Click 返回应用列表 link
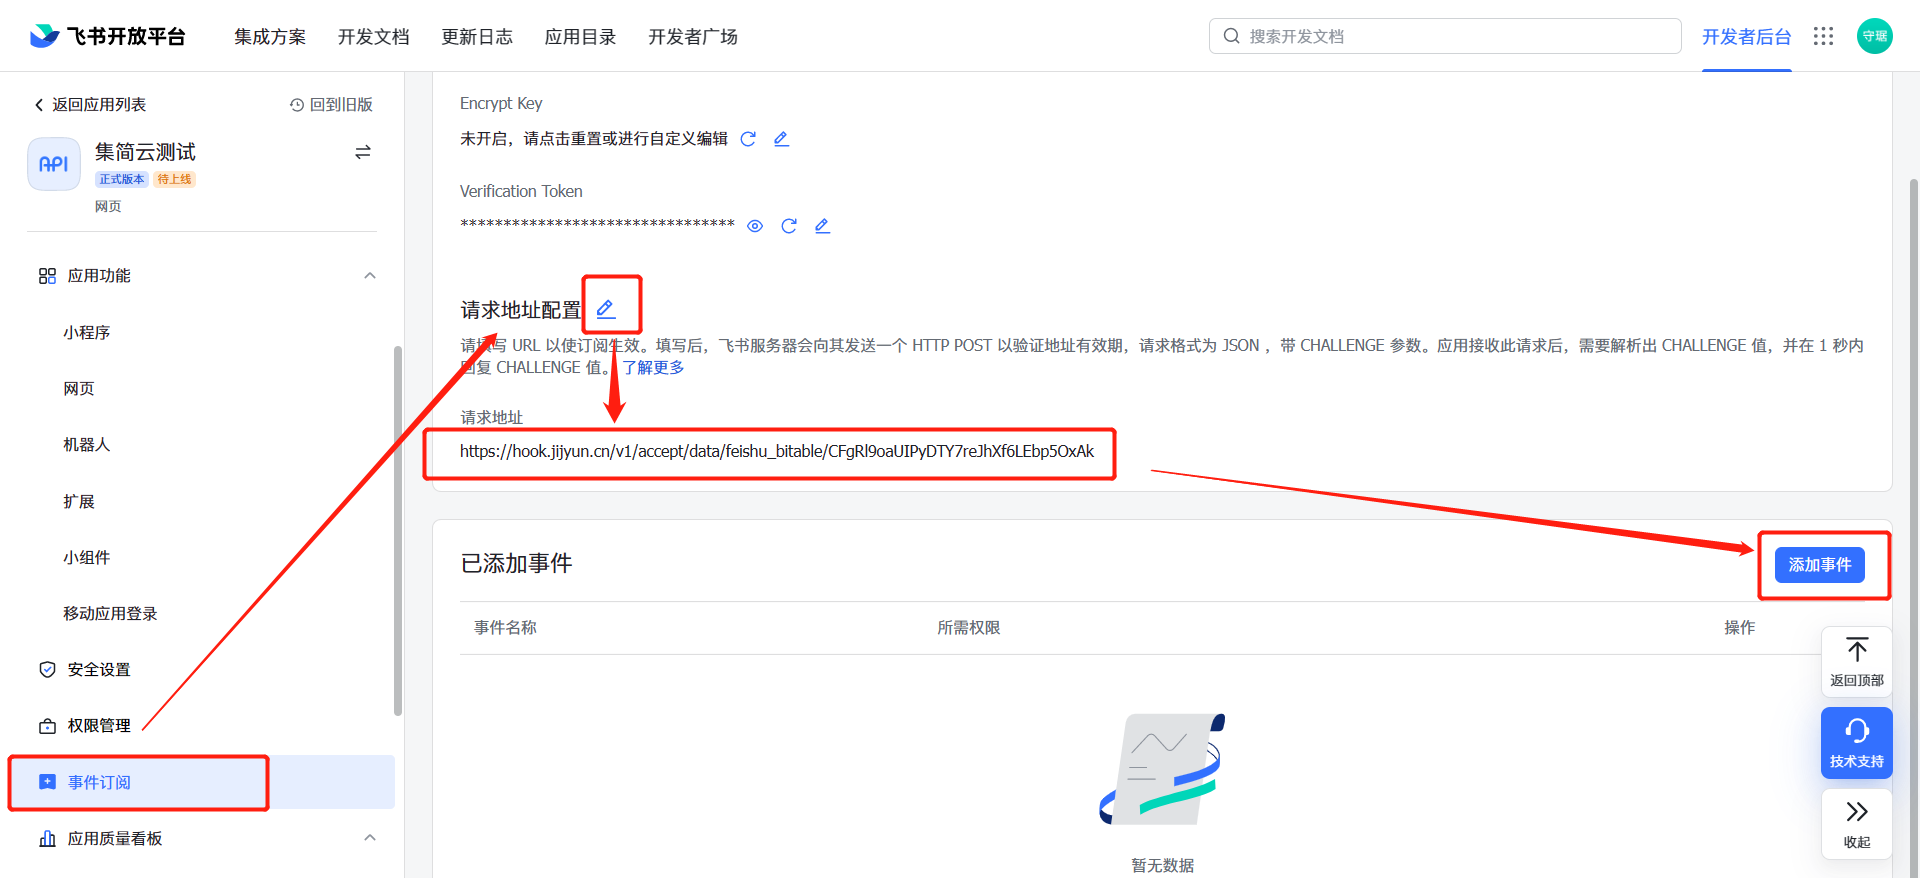Viewport: 1920px width, 878px height. [x=99, y=105]
